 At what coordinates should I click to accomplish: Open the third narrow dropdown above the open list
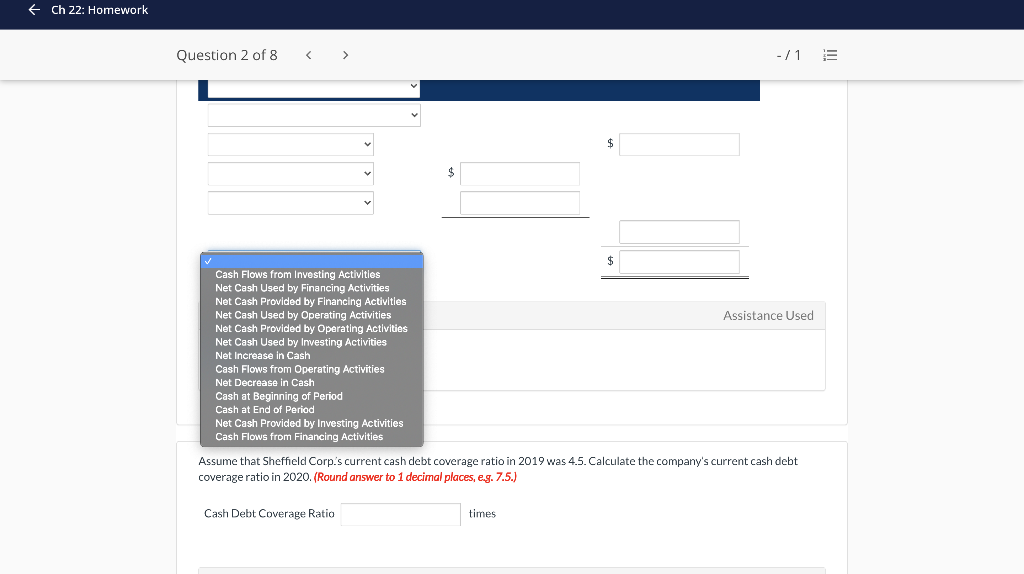click(291, 203)
